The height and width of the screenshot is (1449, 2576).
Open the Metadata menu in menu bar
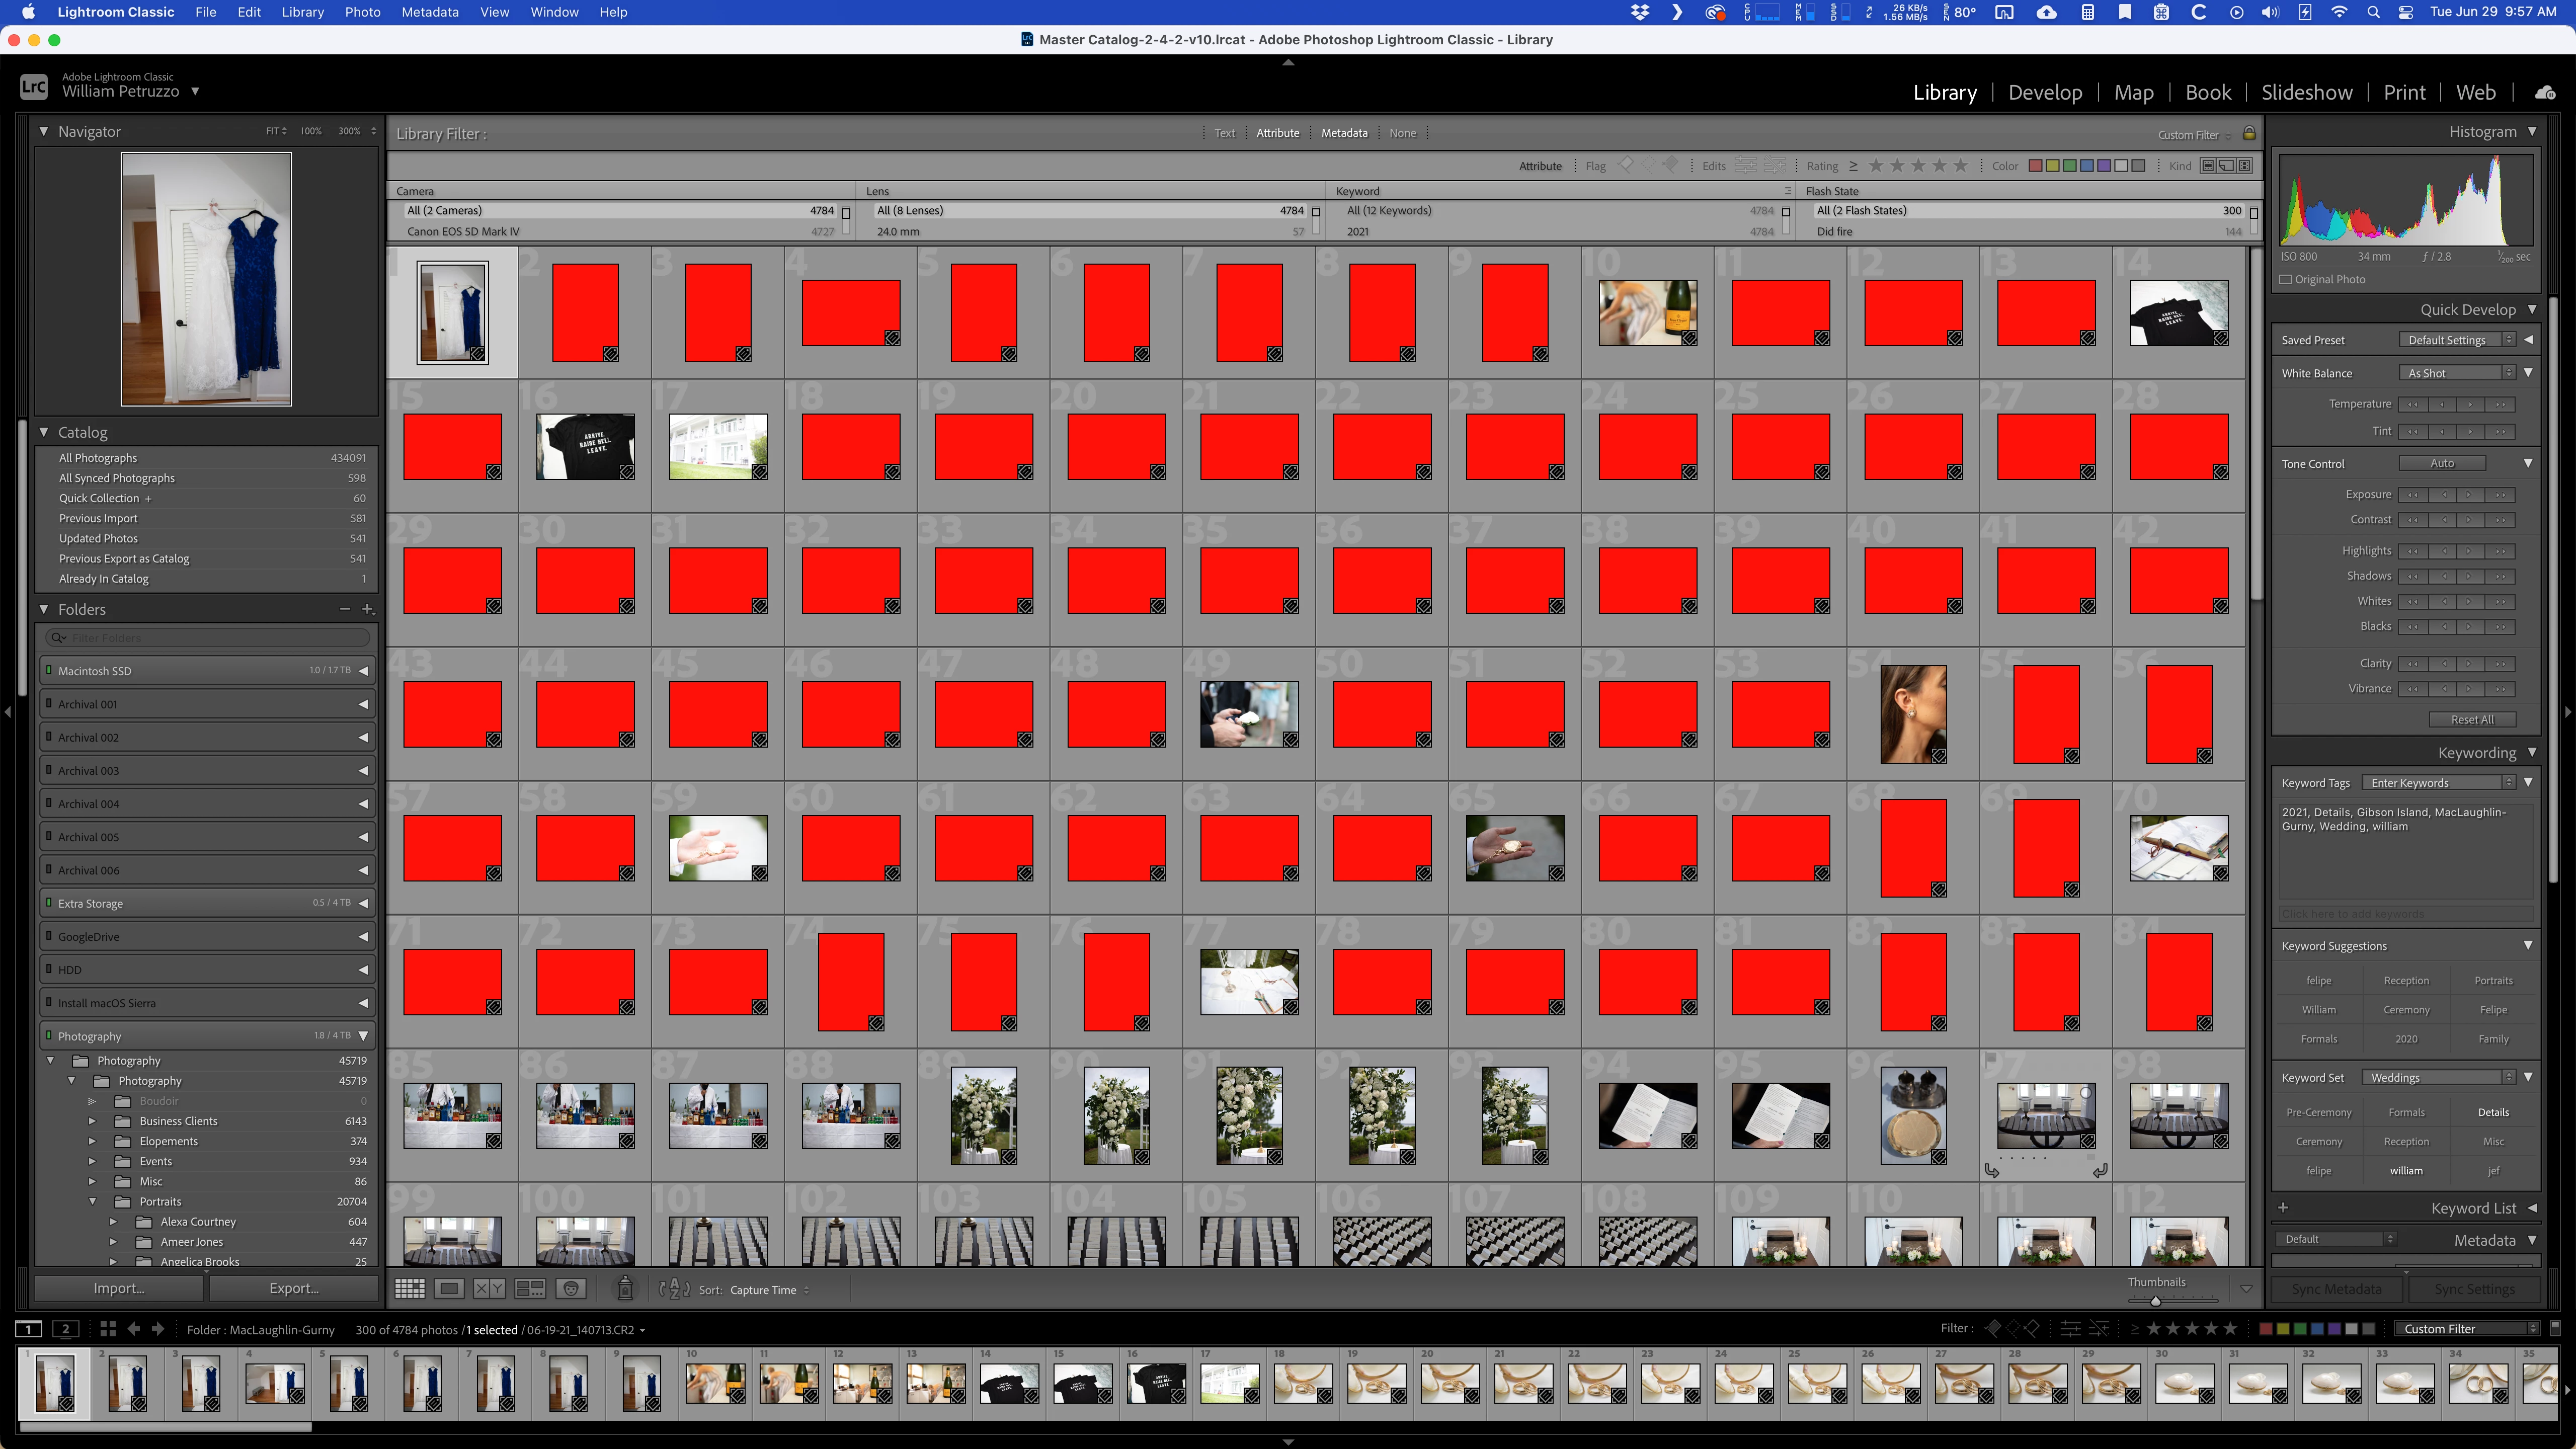tap(429, 12)
